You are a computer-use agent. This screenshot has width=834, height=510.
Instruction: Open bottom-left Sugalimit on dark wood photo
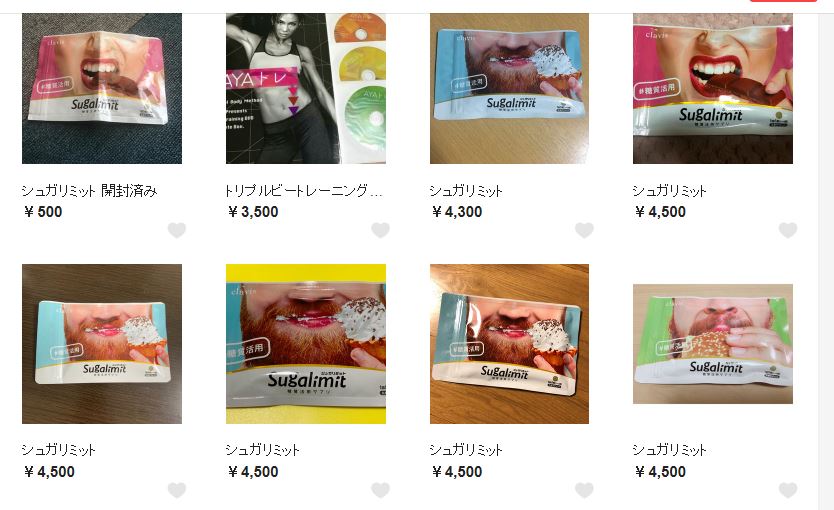coord(102,344)
